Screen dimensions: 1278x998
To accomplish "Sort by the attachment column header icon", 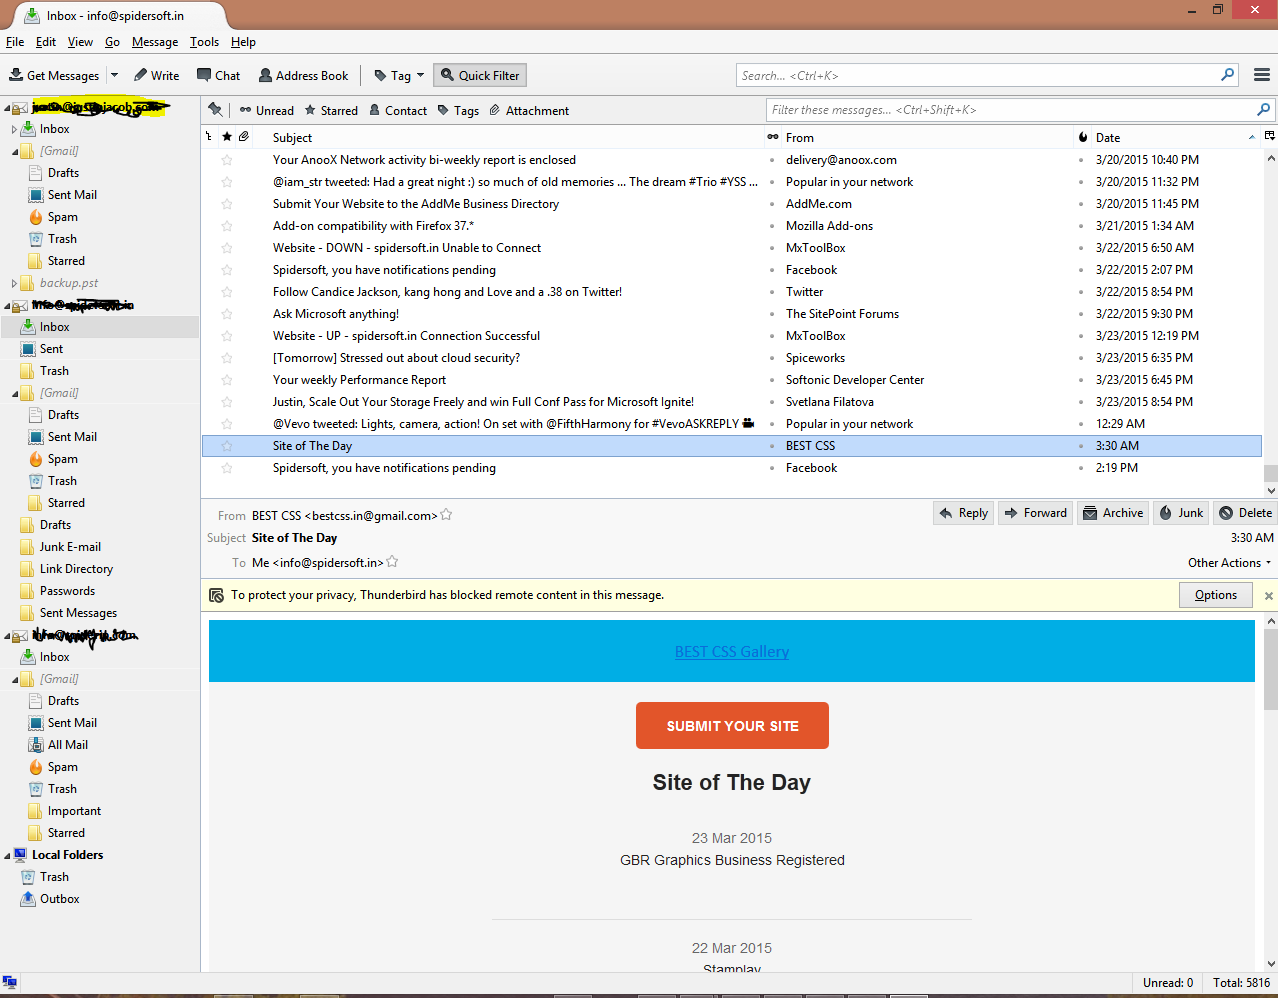I will [243, 137].
